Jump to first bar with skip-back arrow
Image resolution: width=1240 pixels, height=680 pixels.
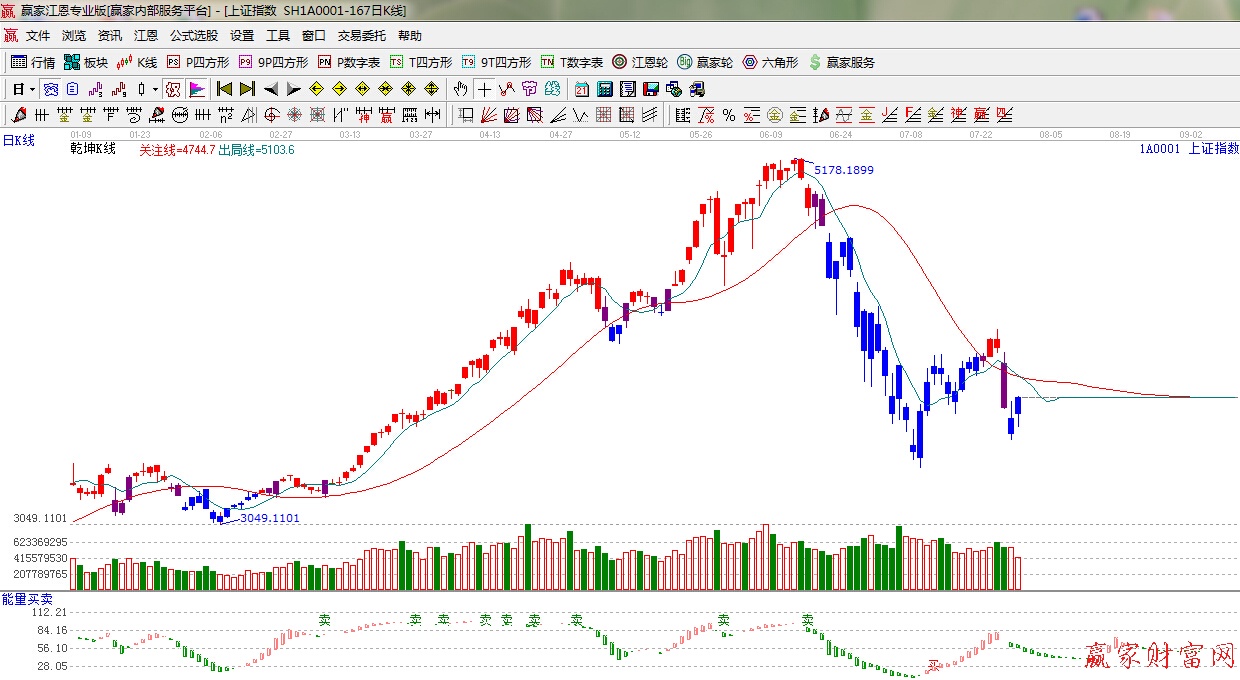(x=224, y=89)
